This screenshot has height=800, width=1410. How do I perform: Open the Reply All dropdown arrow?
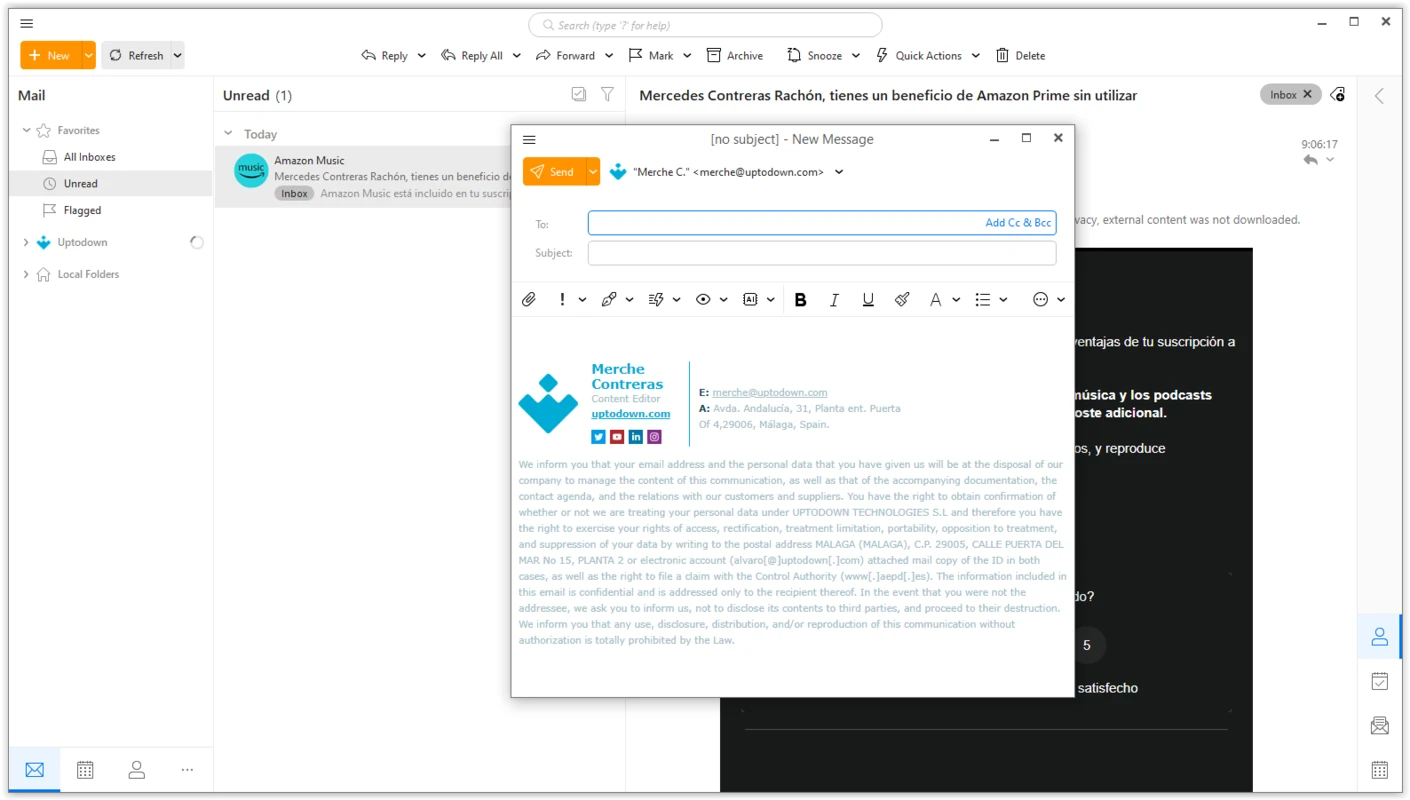517,55
